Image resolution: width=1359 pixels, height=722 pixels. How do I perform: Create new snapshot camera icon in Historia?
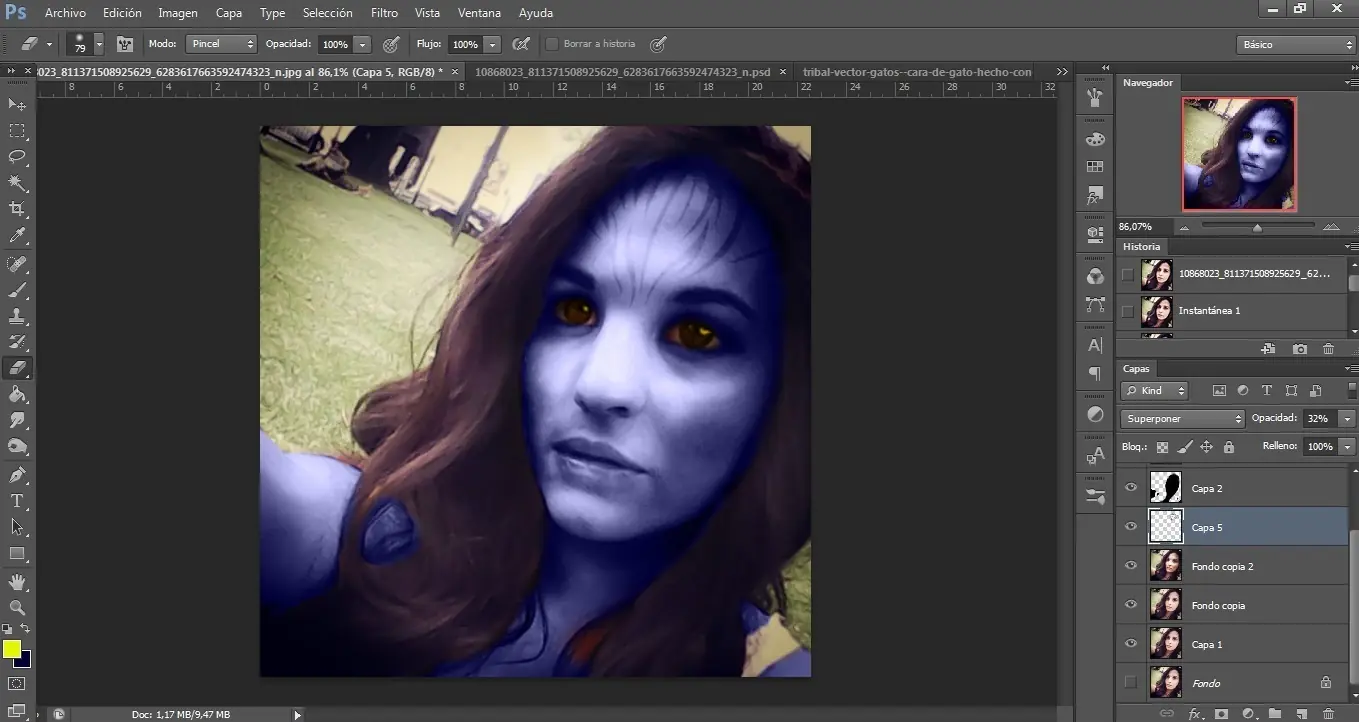1299,349
